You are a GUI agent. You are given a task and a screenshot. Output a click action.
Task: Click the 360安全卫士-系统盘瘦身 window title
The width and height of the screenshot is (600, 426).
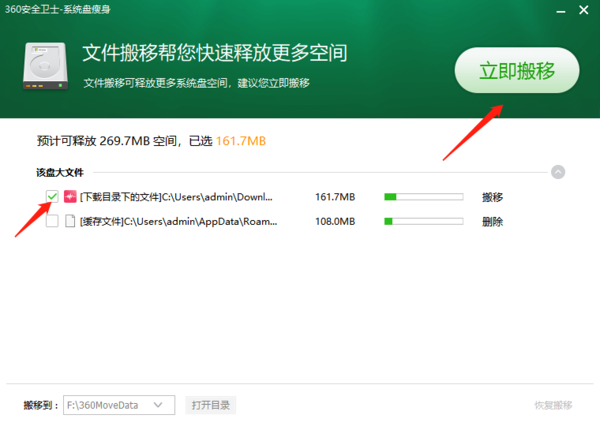[x=57, y=9]
